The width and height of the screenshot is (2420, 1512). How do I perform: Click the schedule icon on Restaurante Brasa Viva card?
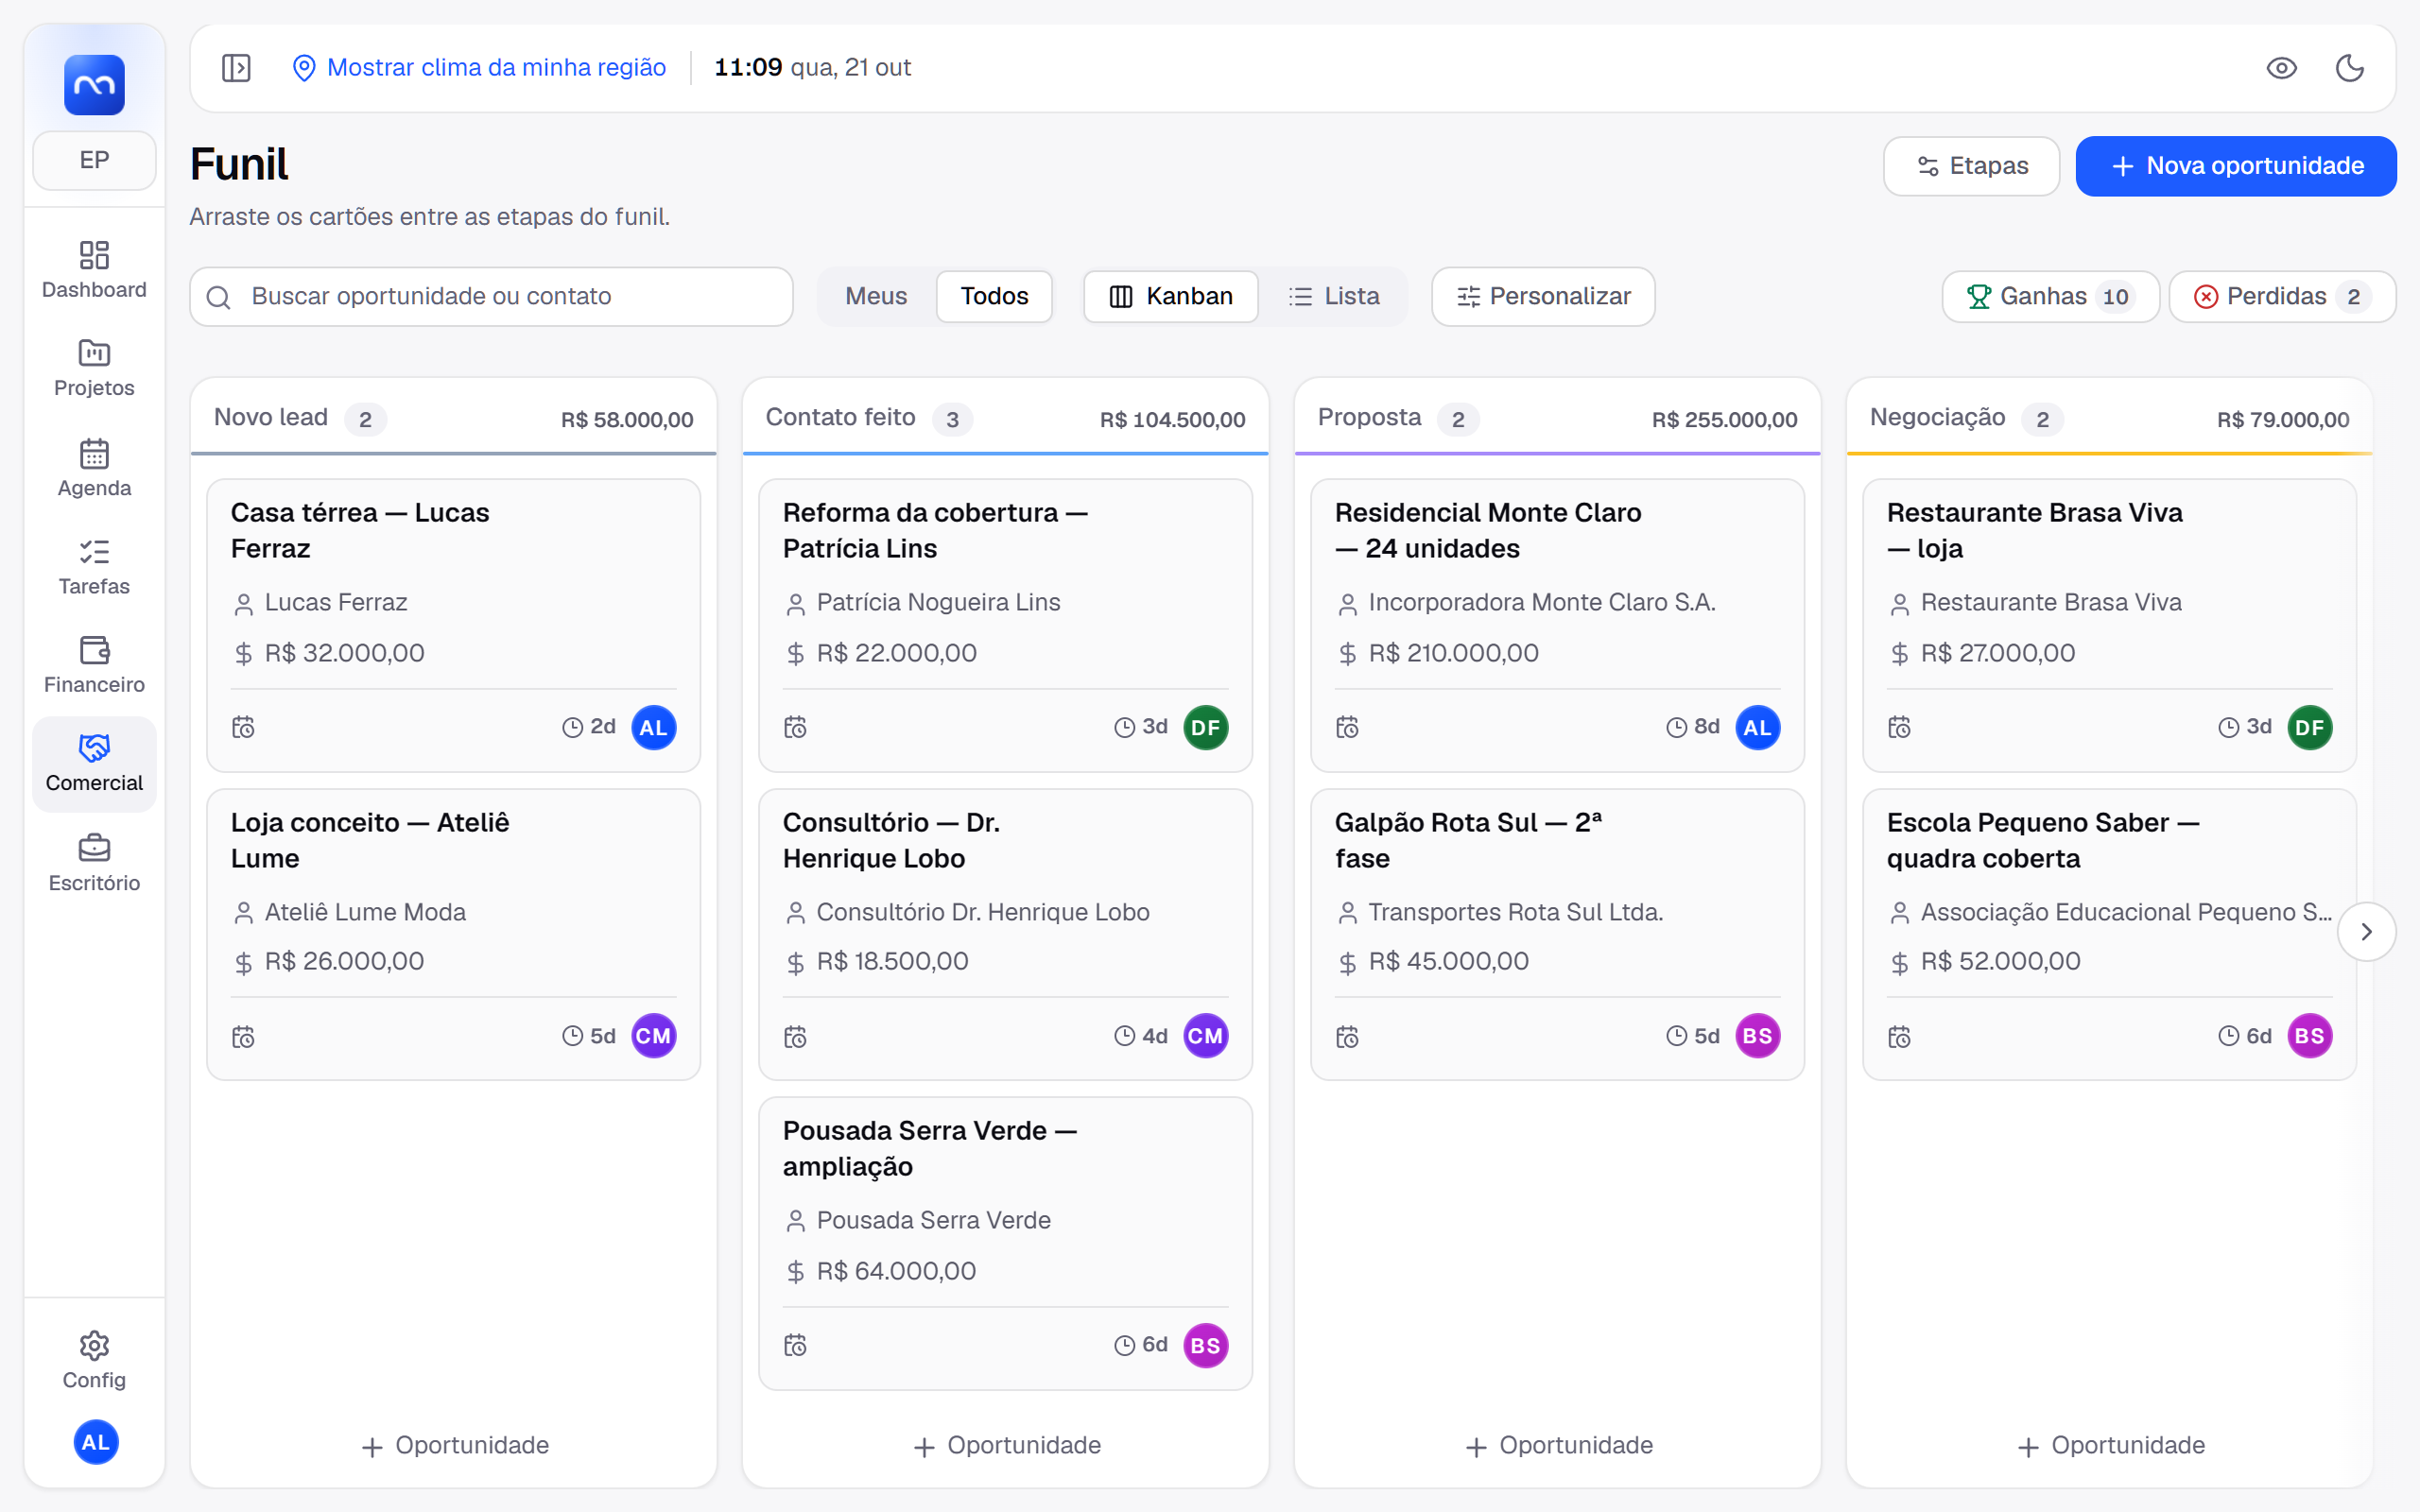[1899, 727]
